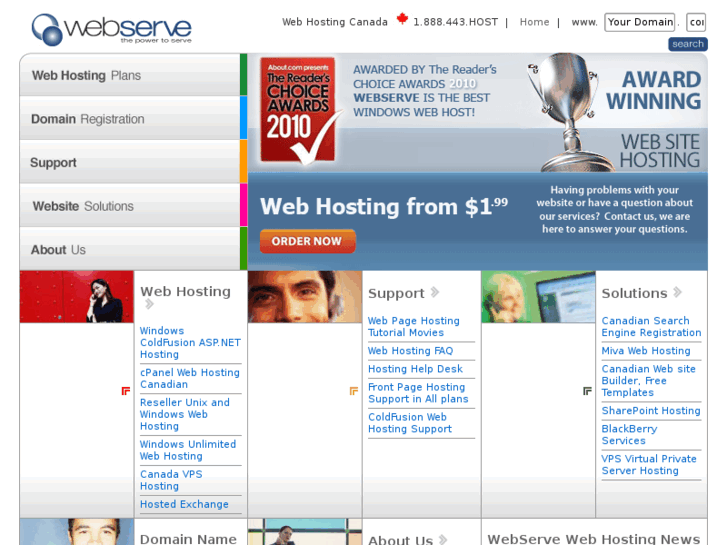
Task: Click the double-chevron beside About Us heading
Action: tap(443, 539)
